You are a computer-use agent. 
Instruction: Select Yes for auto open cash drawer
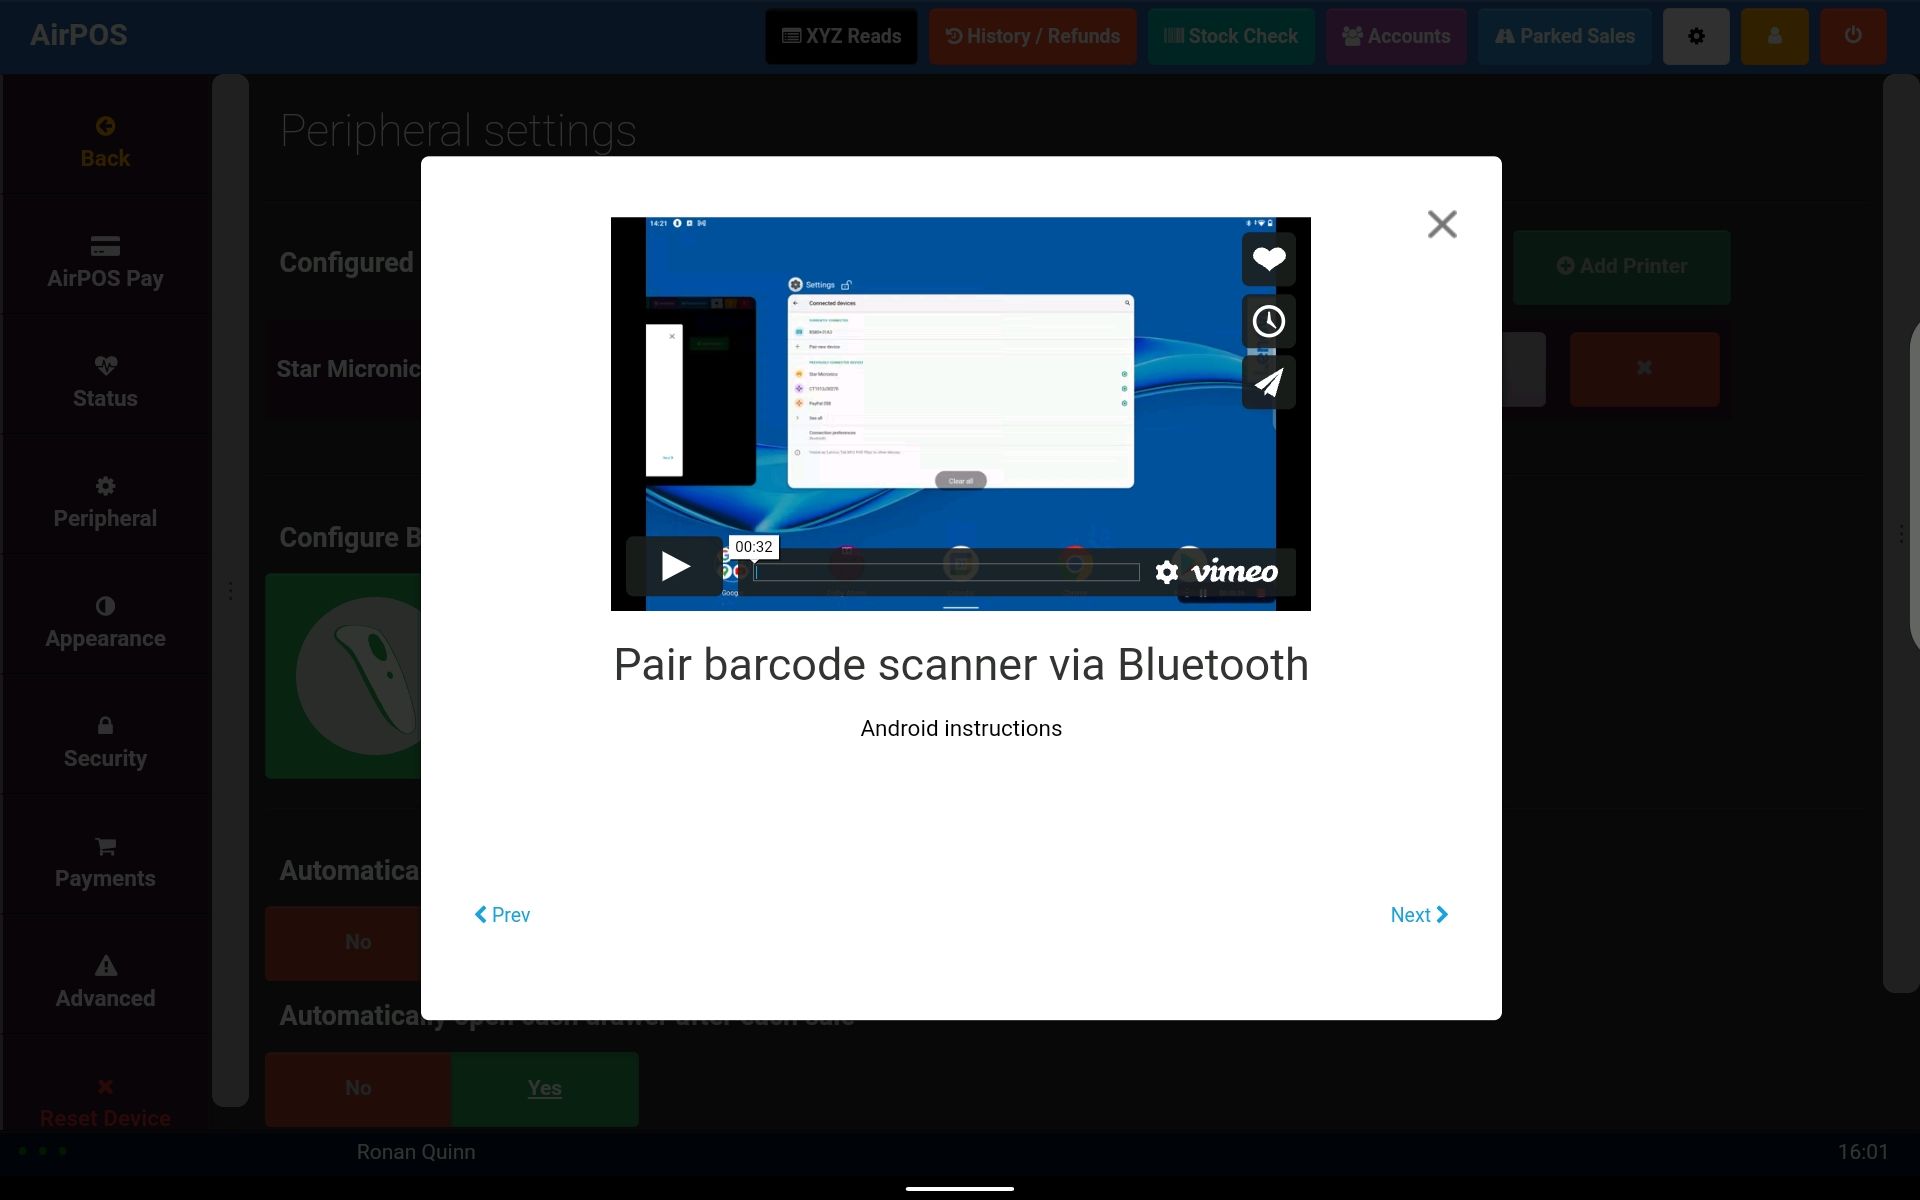point(544,1088)
